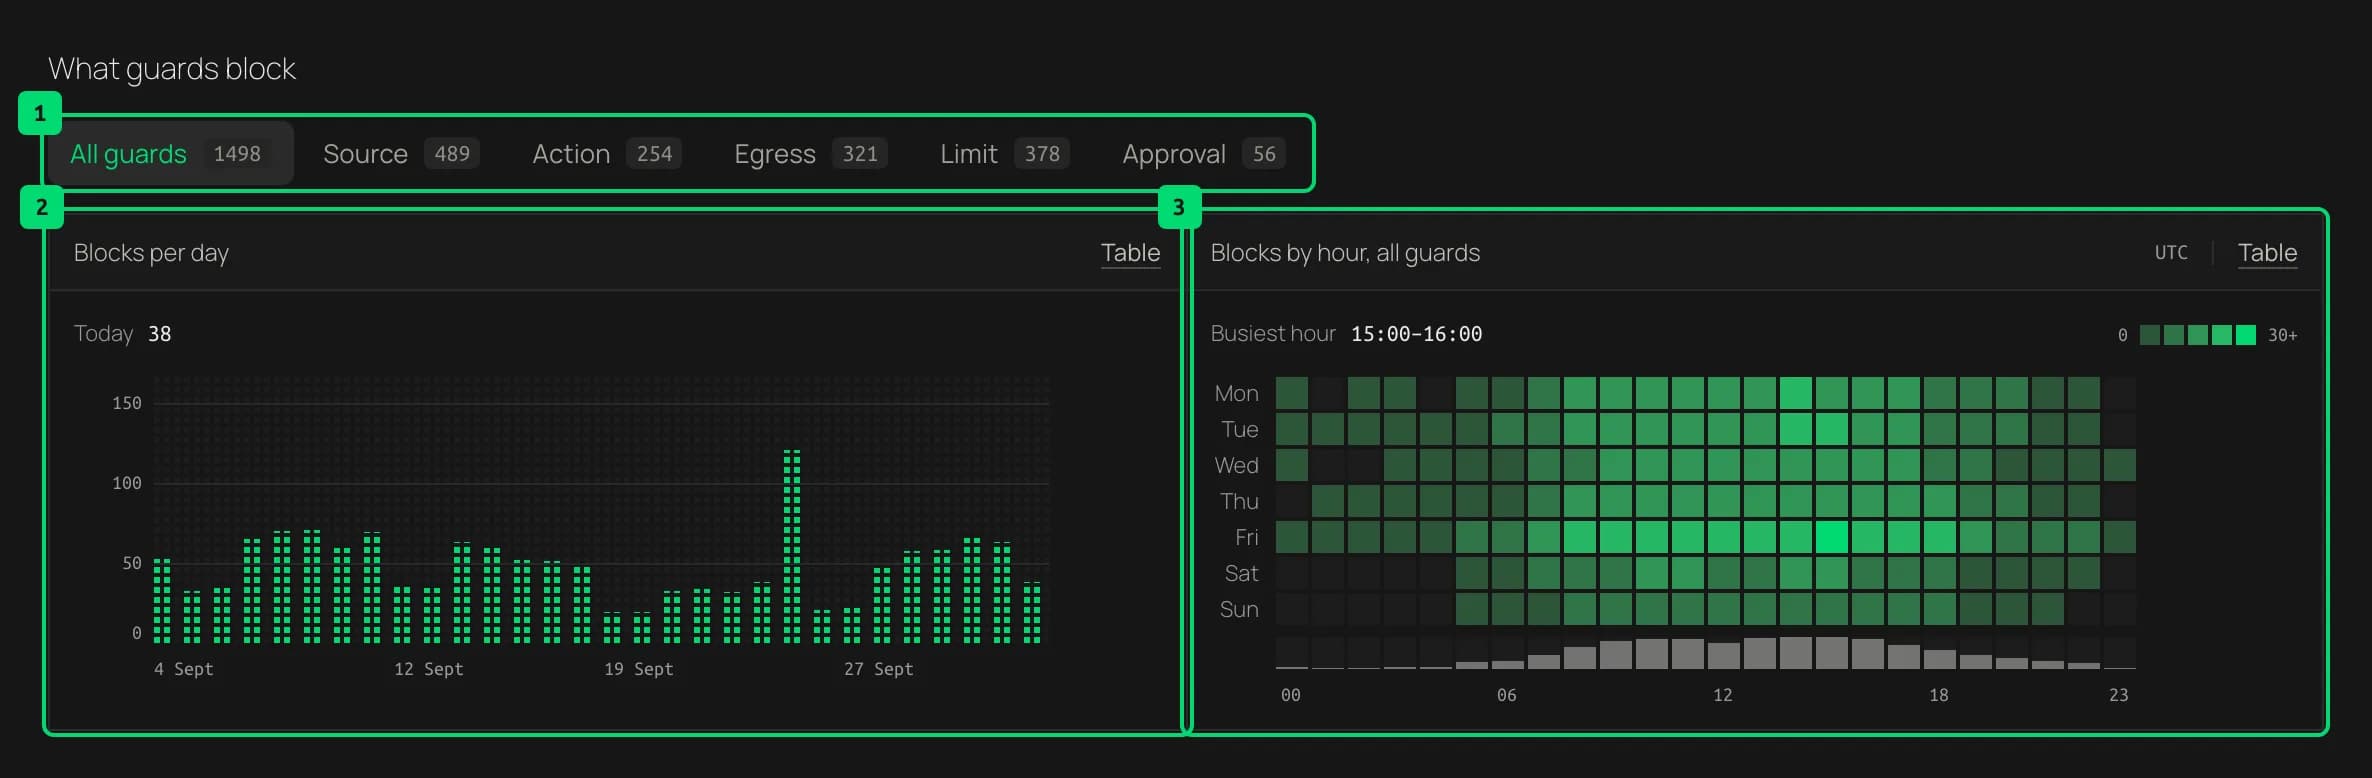The image size is (2372, 778).
Task: Open Table view for Blocks by hour
Action: tap(2267, 253)
